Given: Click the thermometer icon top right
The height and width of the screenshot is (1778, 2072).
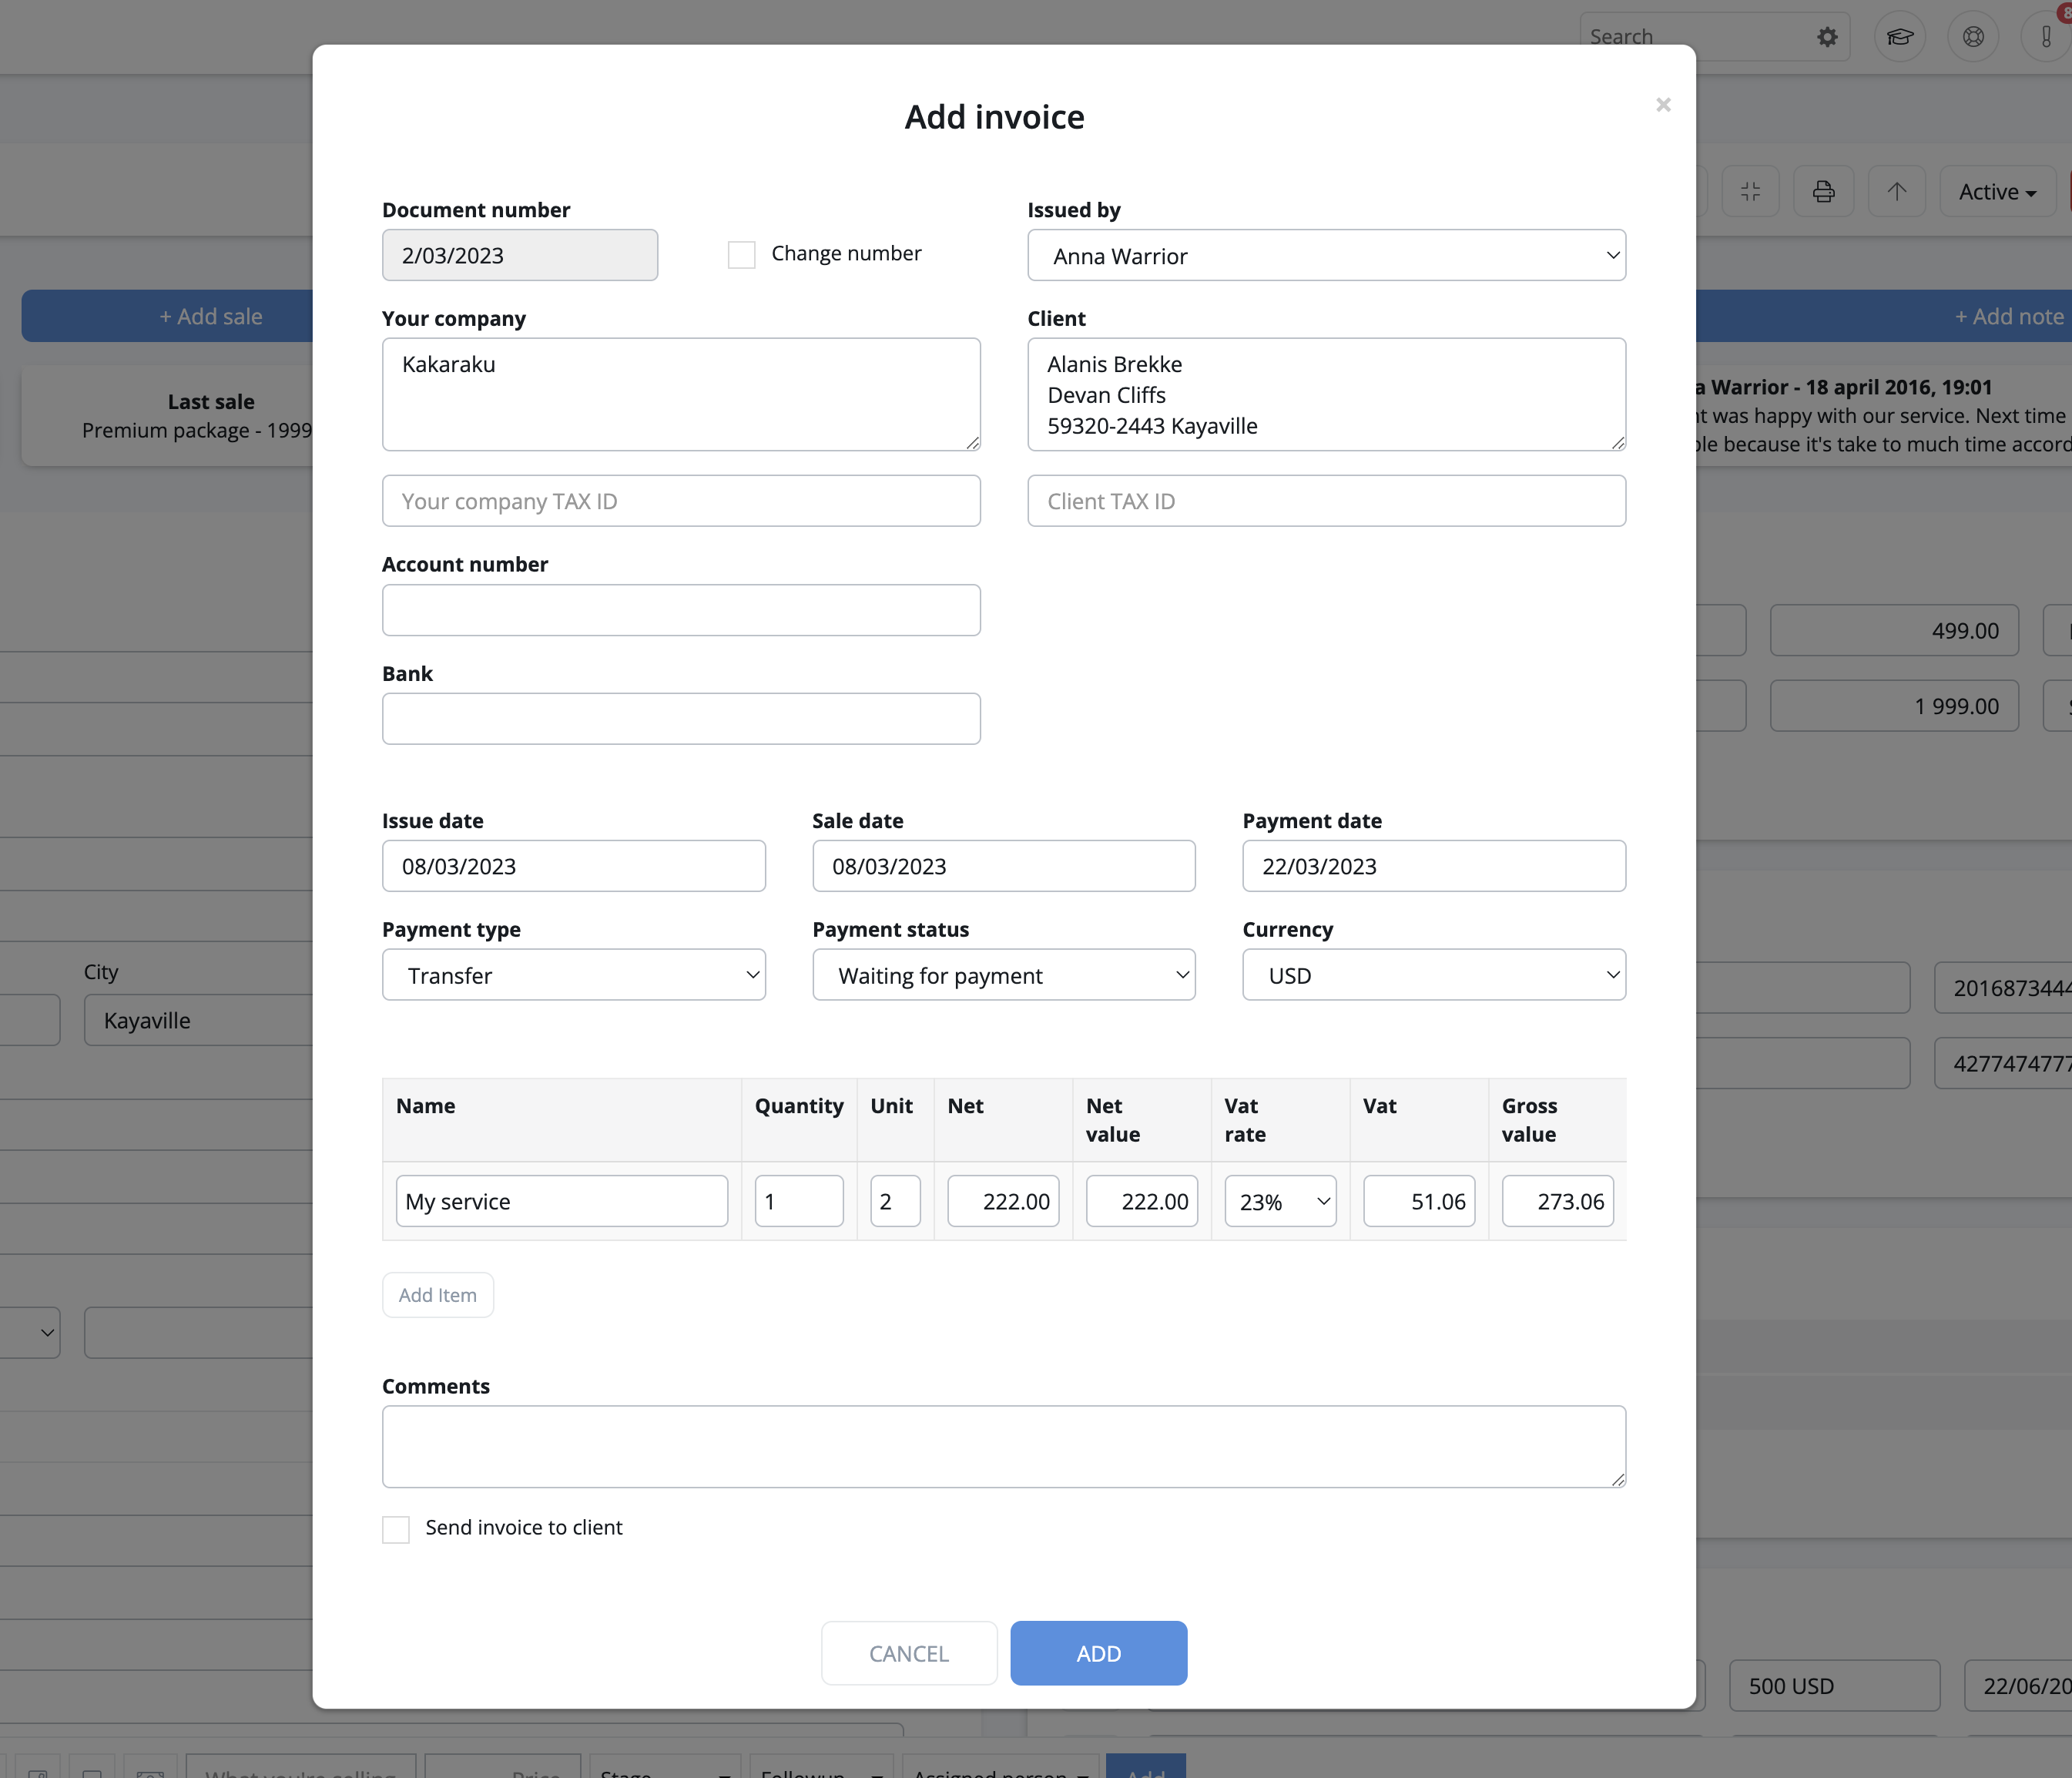Looking at the screenshot, I should pos(2046,37).
